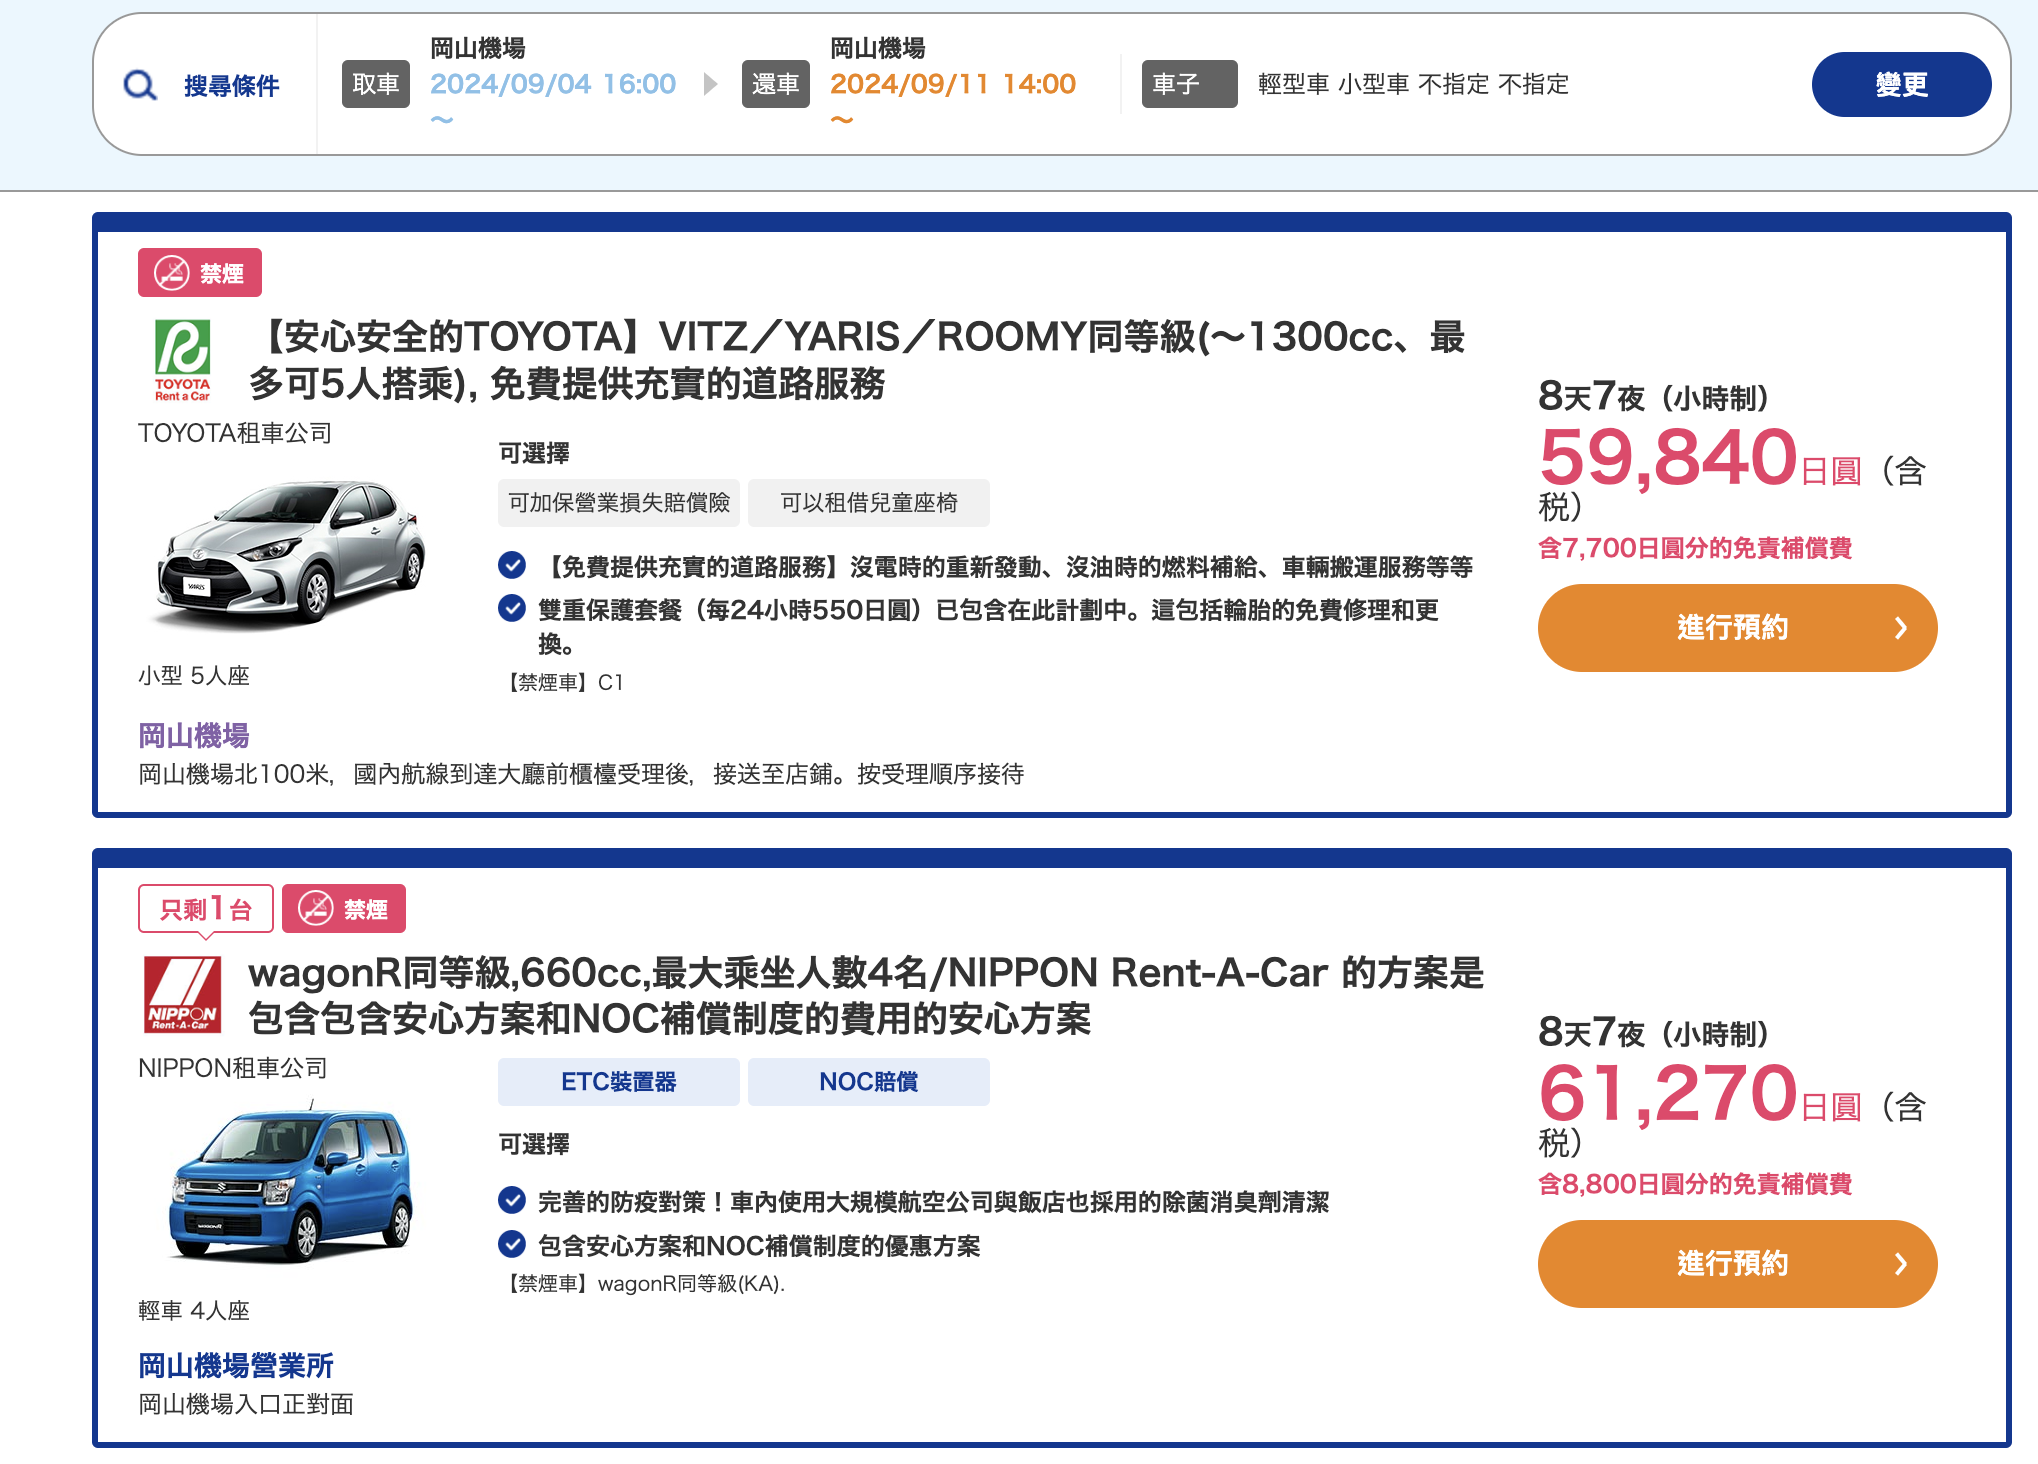Click the Toyota Rent a Car logo
Image resolution: width=2038 pixels, height=1464 pixels.
(182, 360)
